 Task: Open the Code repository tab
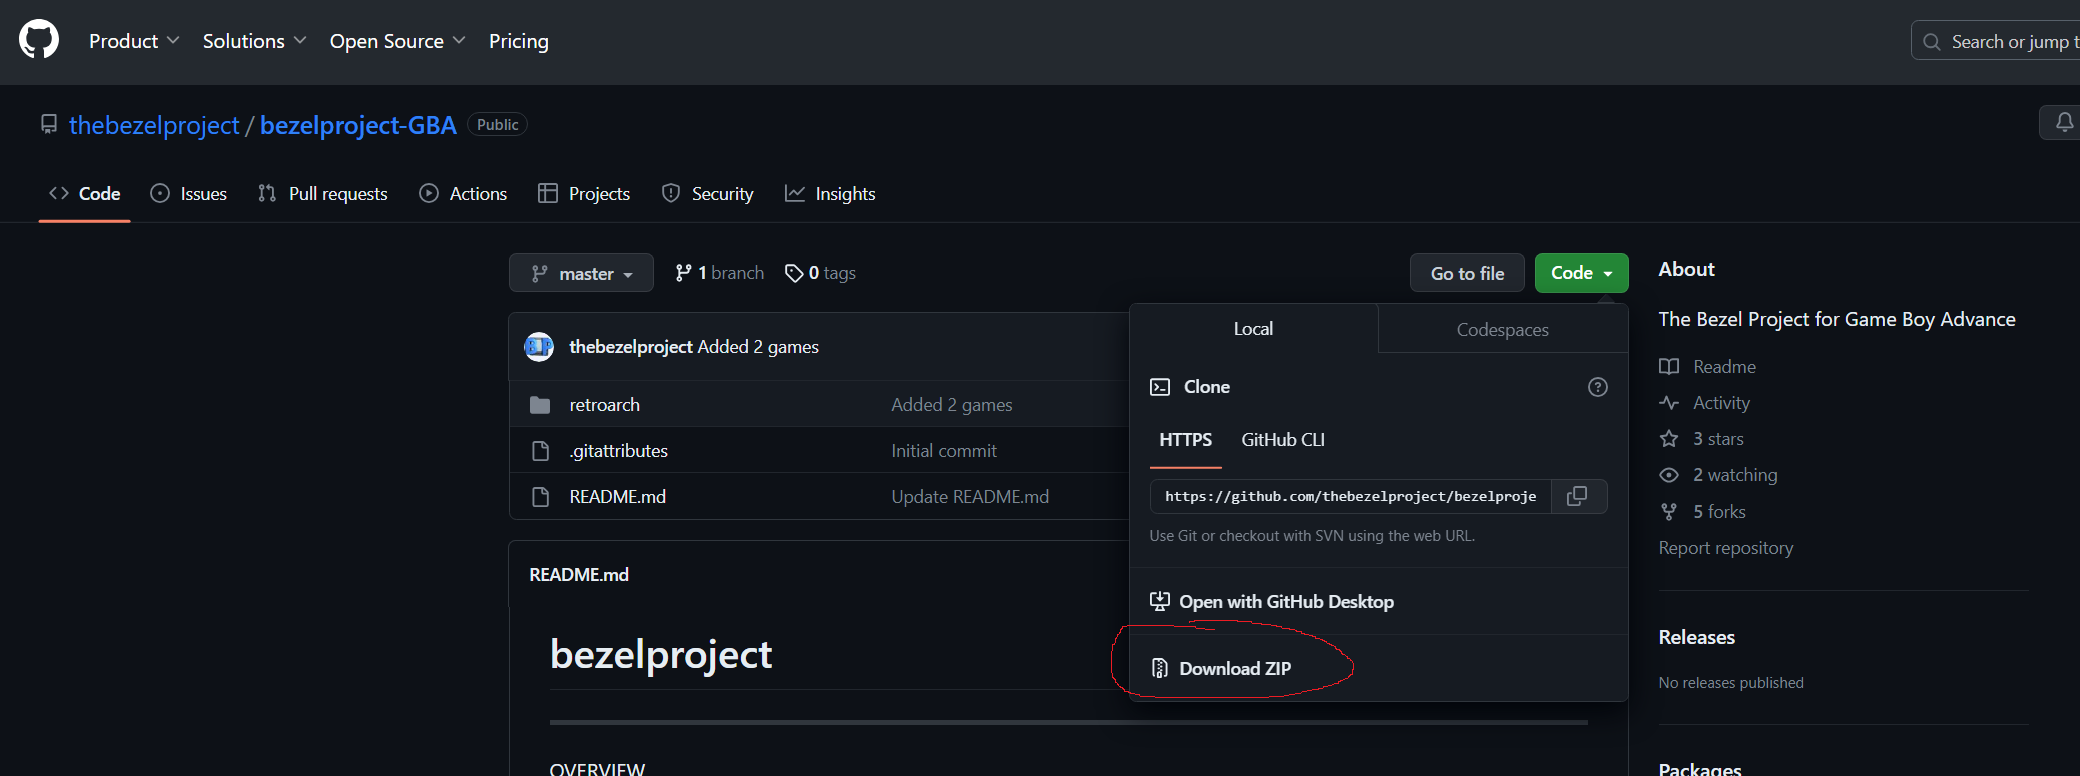click(85, 194)
